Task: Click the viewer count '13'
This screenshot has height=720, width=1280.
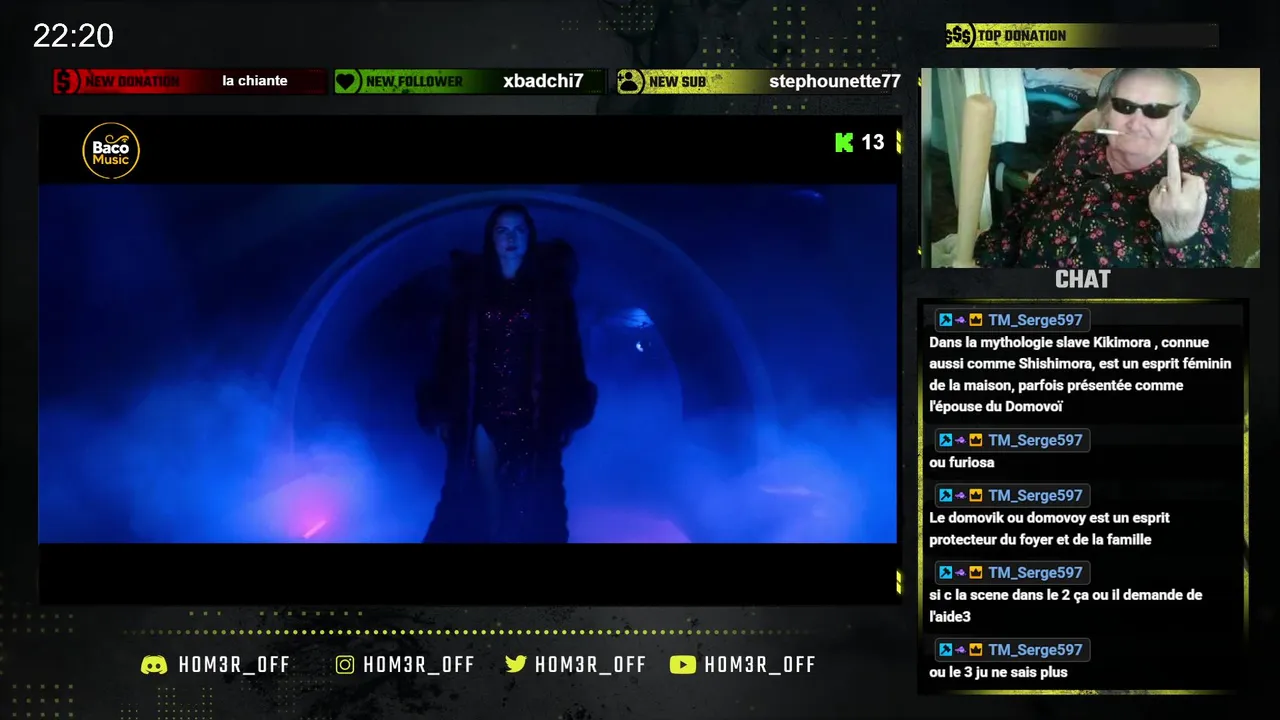Action: (873, 142)
